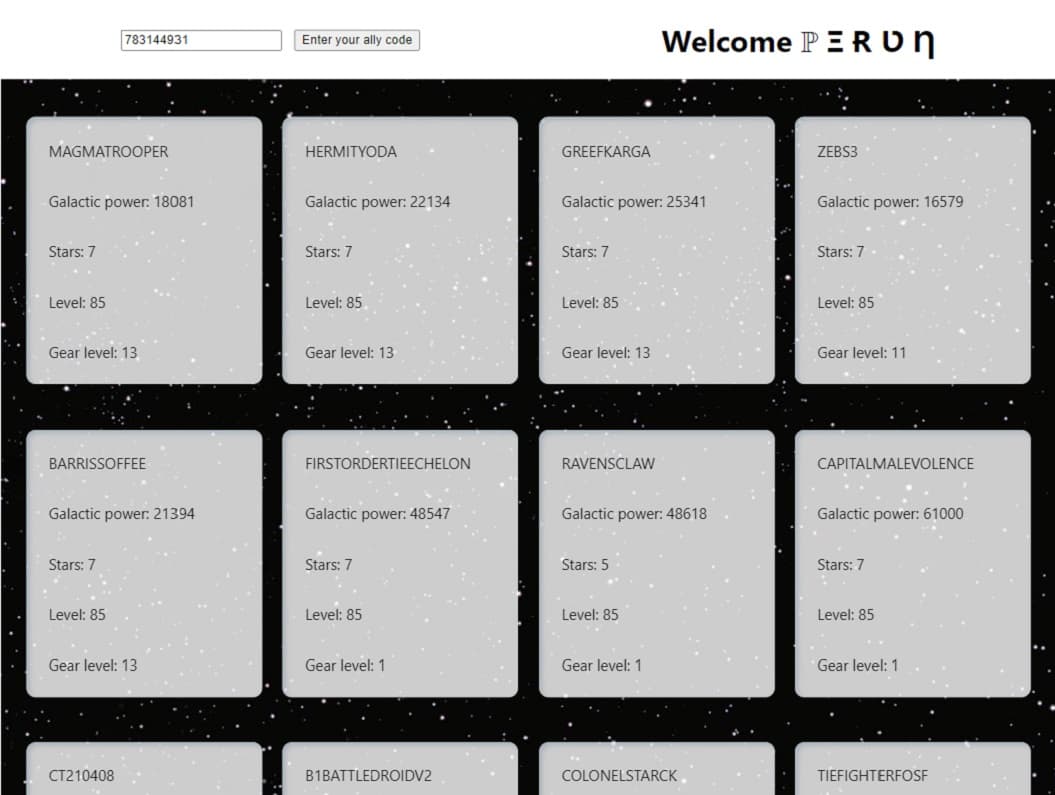Viewport: 1055px width, 795px height.
Task: Click the Stars value on MAGMATROOPER card
Action: 72,252
